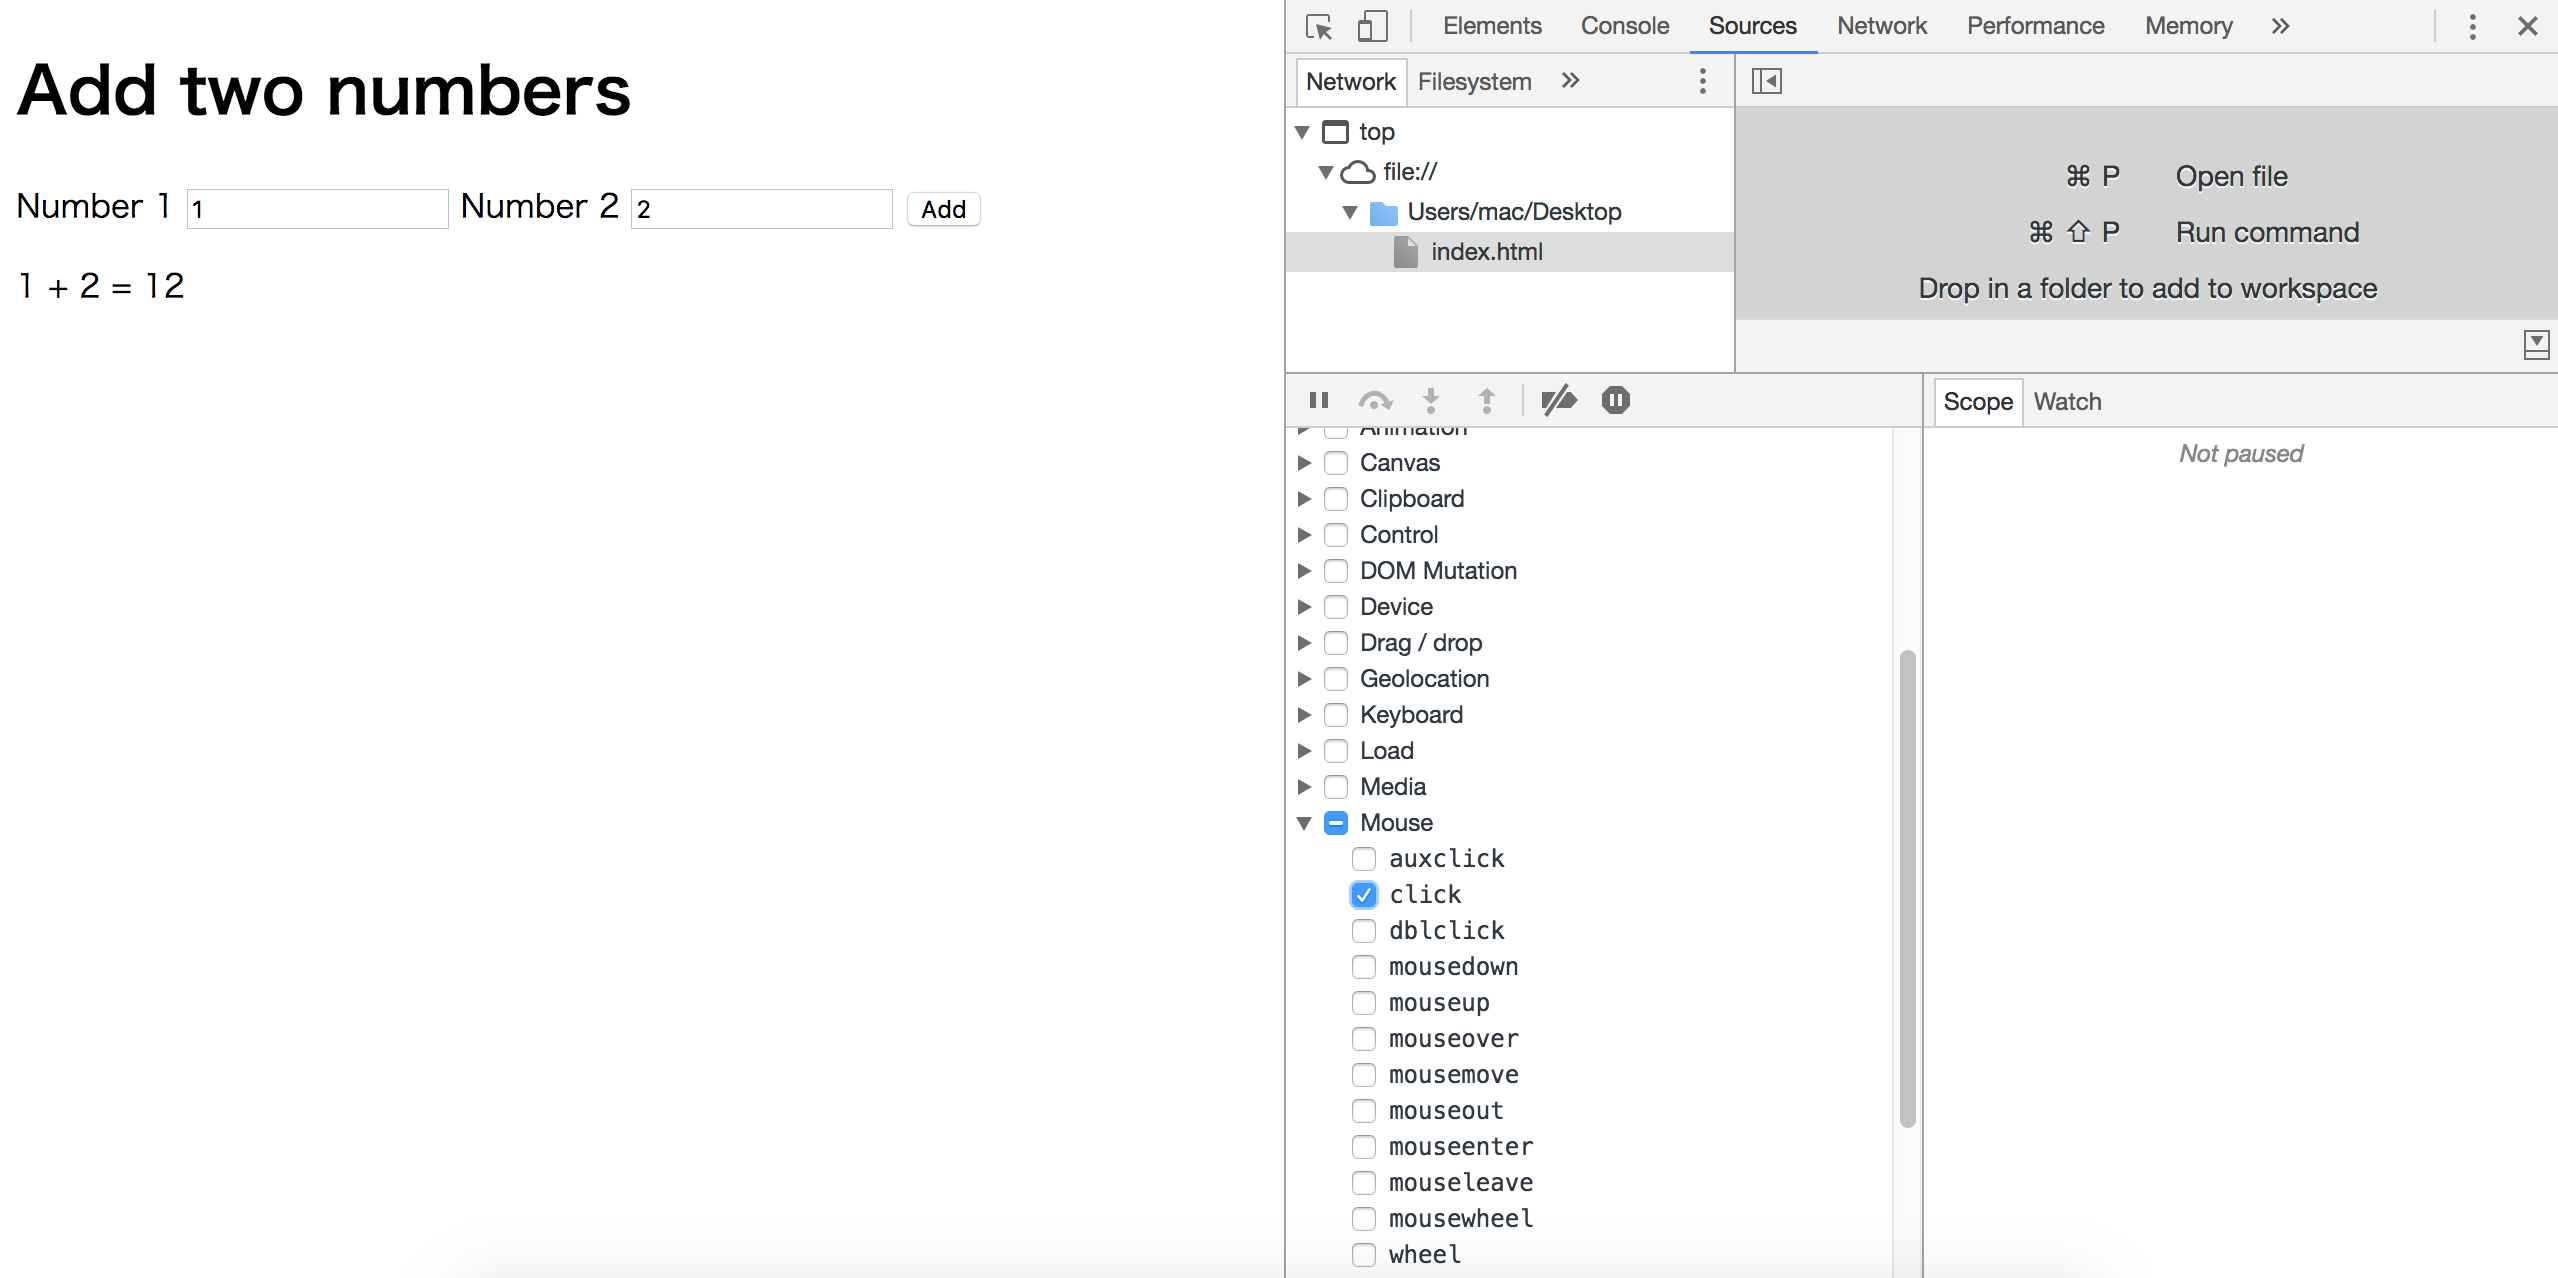2558x1278 pixels.
Task: Collapse the Users/mac/Desktop folder
Action: click(1350, 212)
